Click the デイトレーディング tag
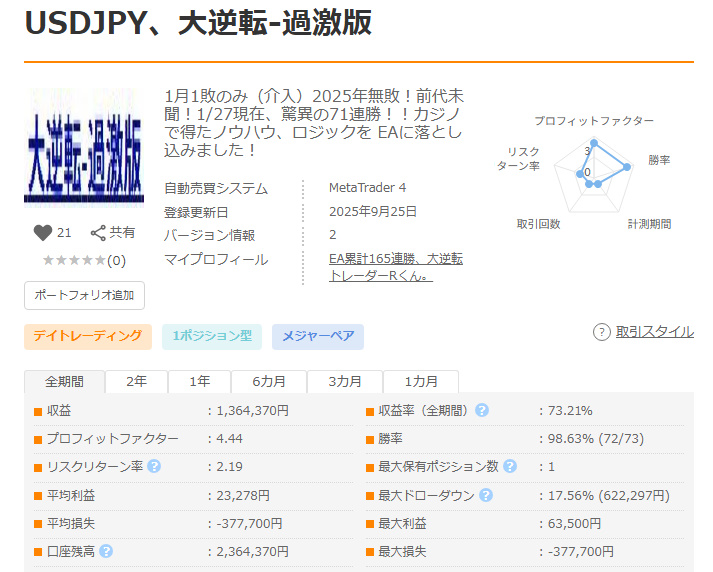Image resolution: width=713 pixels, height=572 pixels. point(88,337)
